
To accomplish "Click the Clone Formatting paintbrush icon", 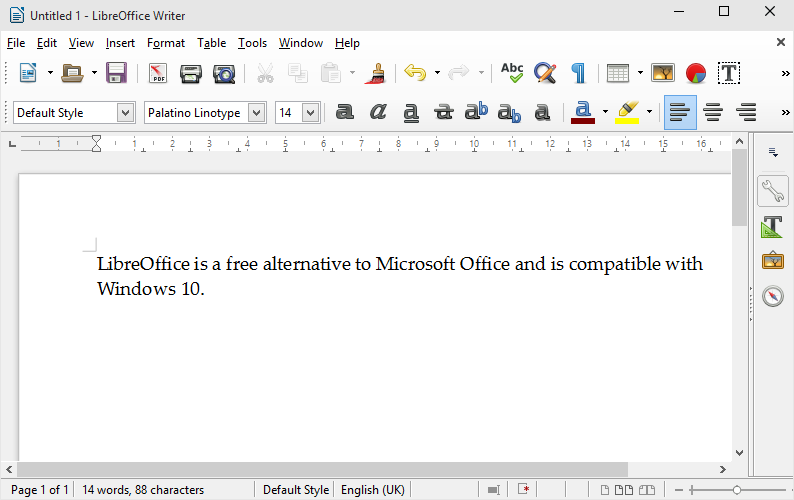I will pos(377,73).
